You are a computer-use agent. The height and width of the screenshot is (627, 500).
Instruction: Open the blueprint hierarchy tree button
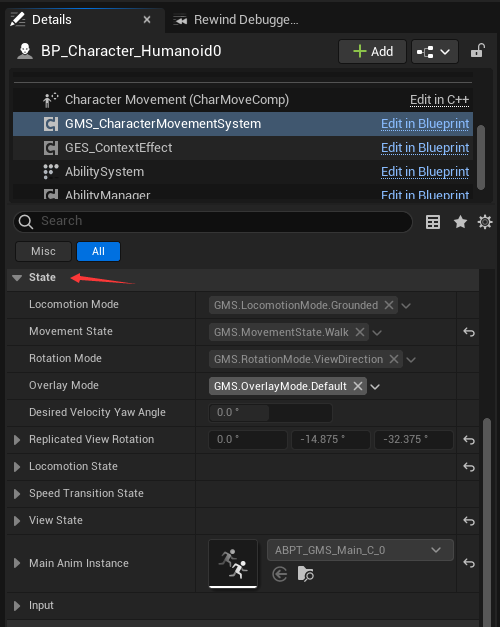[x=435, y=52]
